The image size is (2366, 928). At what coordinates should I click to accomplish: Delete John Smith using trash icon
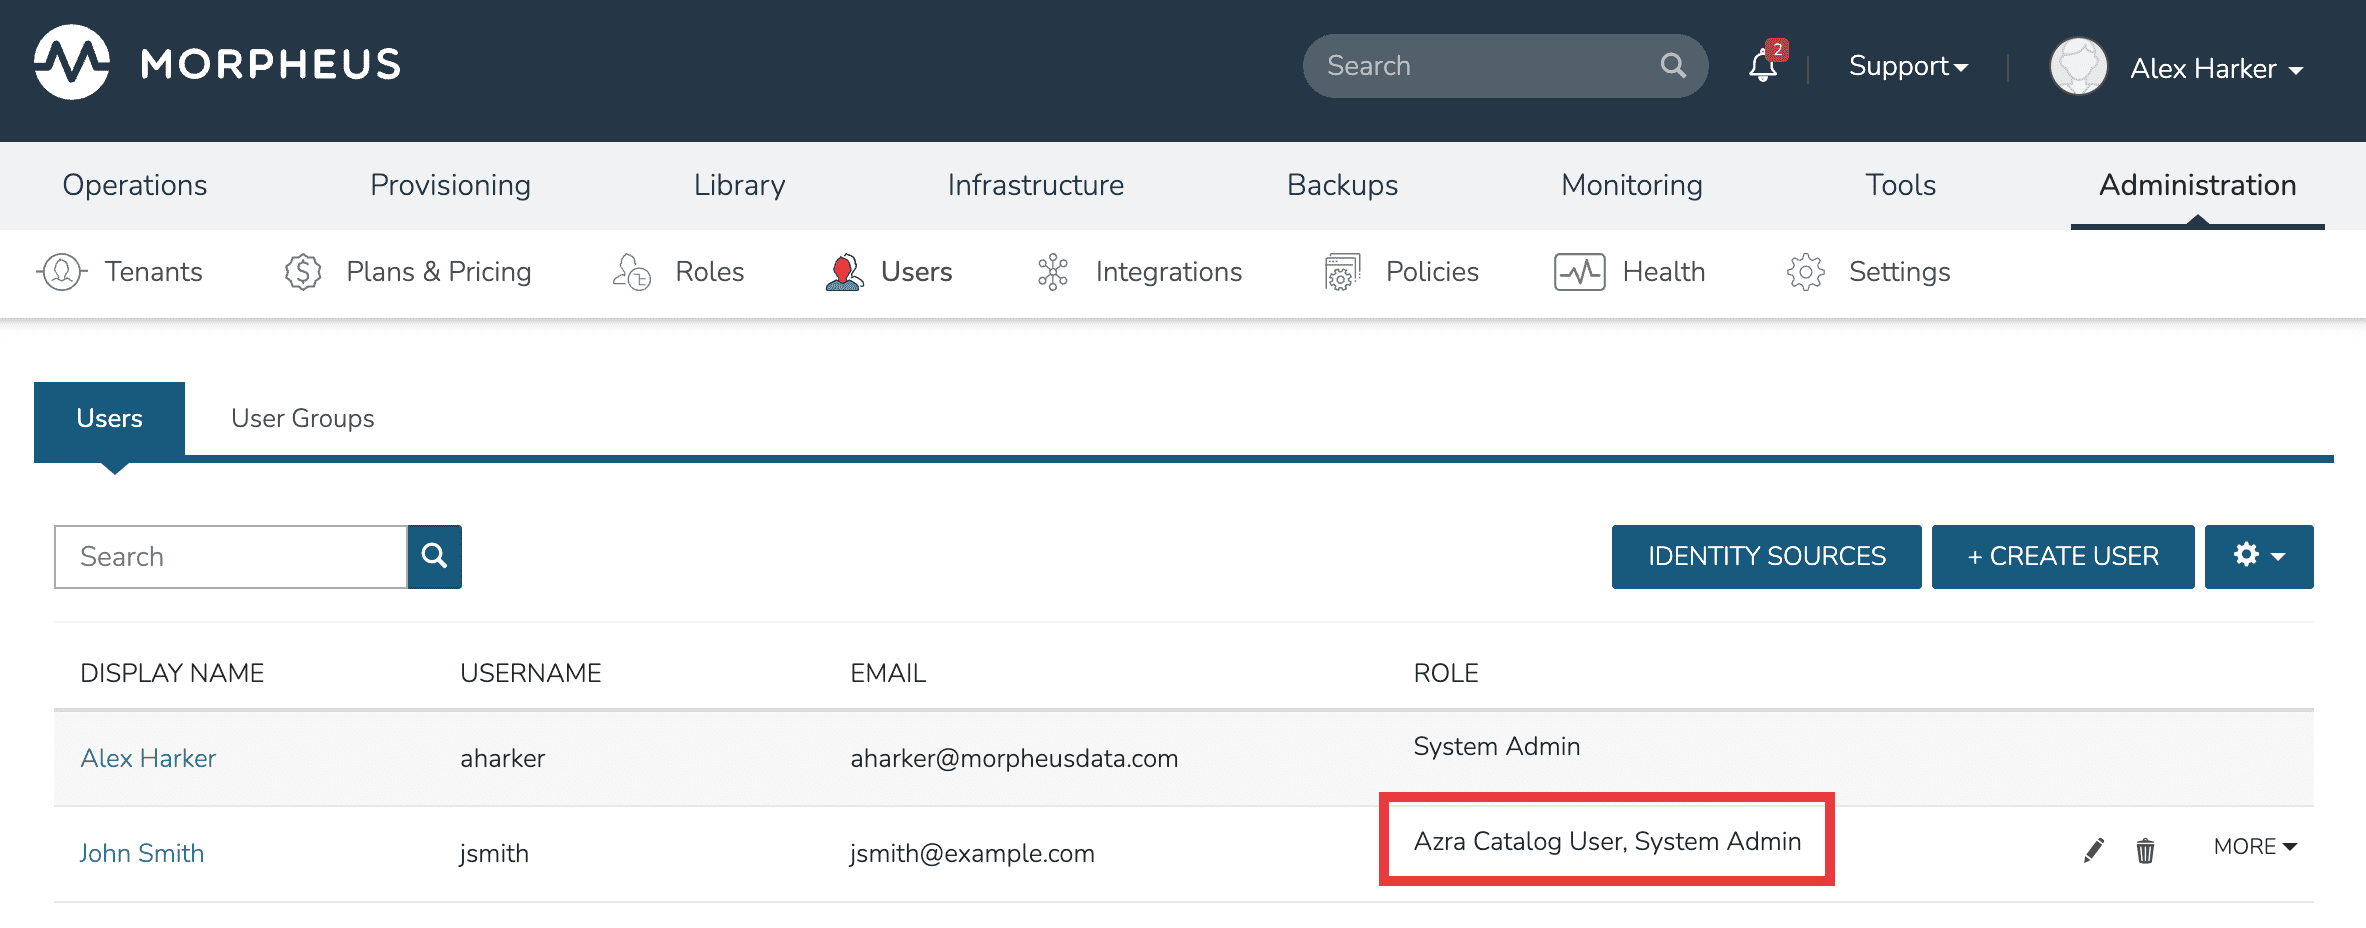tap(2145, 850)
